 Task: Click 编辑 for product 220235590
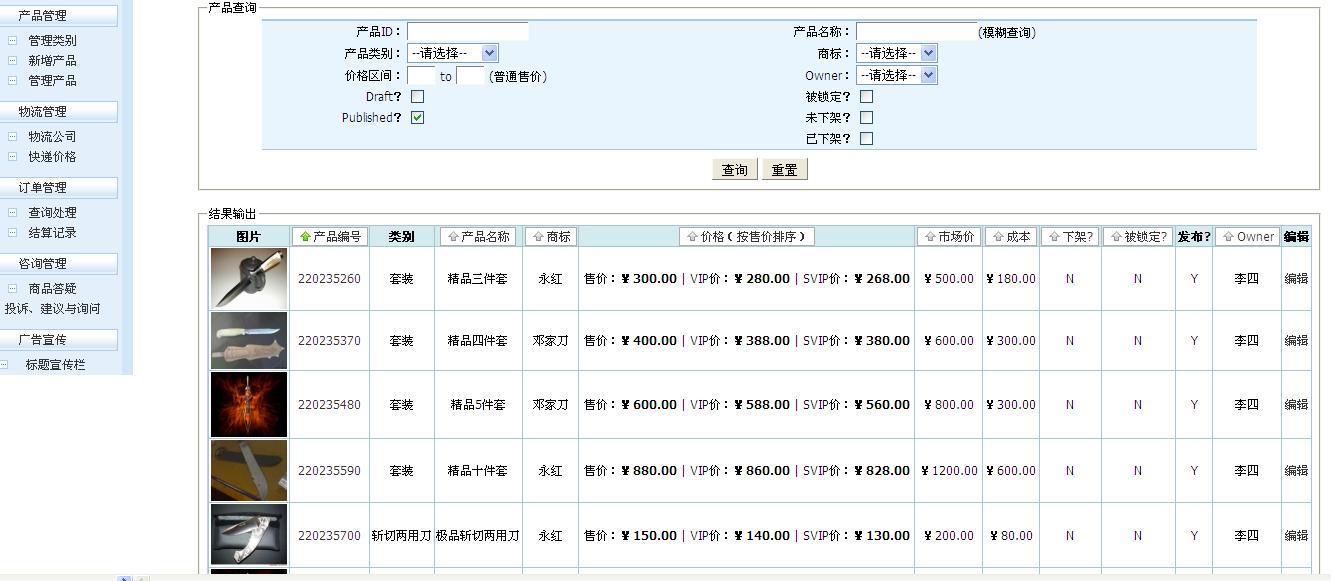click(x=1296, y=471)
